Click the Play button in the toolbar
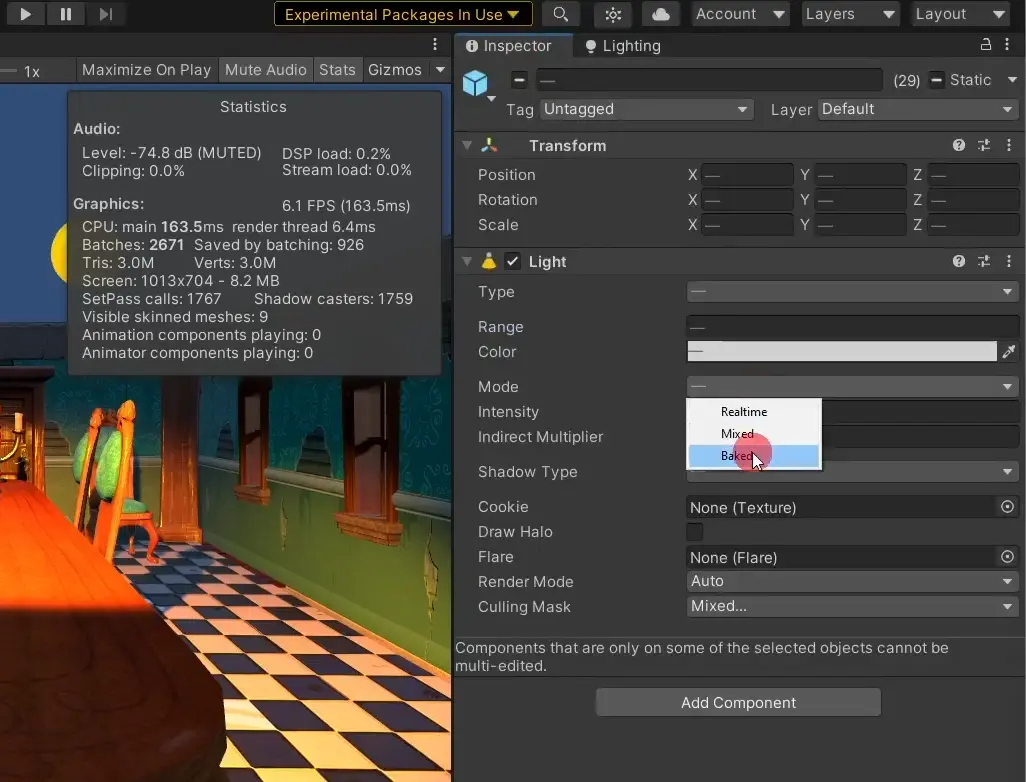The height and width of the screenshot is (782, 1026). click(25, 14)
